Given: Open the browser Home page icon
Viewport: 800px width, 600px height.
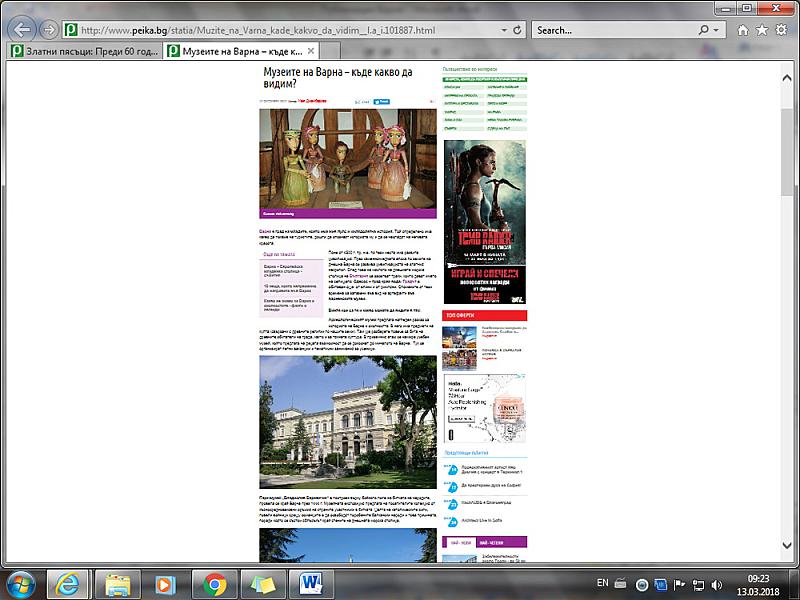Looking at the screenshot, I should [x=743, y=30].
